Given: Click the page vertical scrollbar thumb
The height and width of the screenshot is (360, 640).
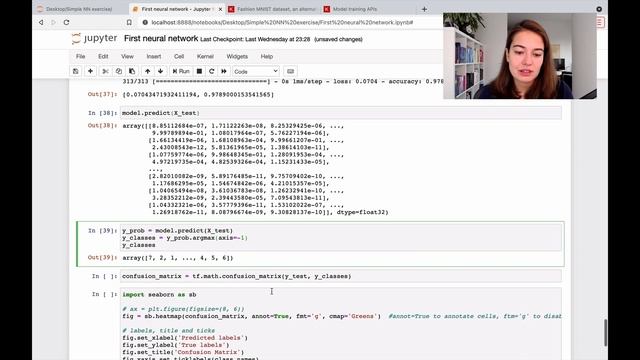Looking at the screenshot, I should [605, 332].
